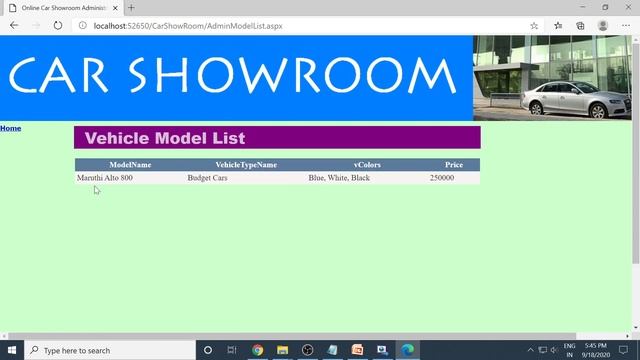This screenshot has width=640, height=360.
Task: Click the forward navigation arrow
Action: pos(36,25)
